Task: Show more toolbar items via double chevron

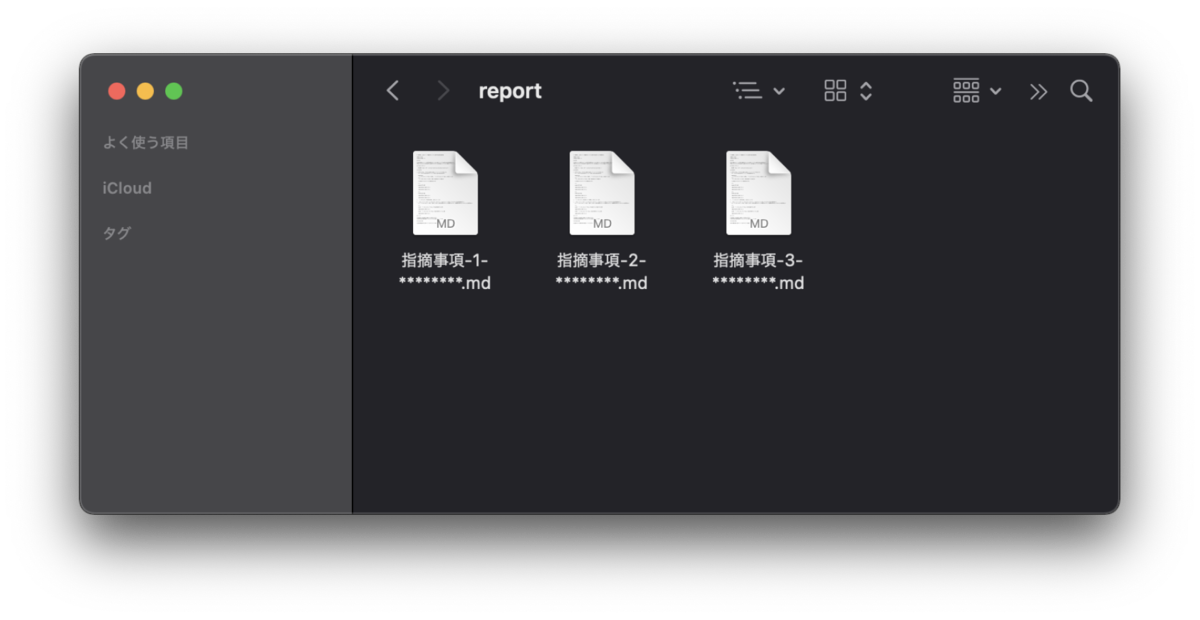Action: tap(1039, 91)
